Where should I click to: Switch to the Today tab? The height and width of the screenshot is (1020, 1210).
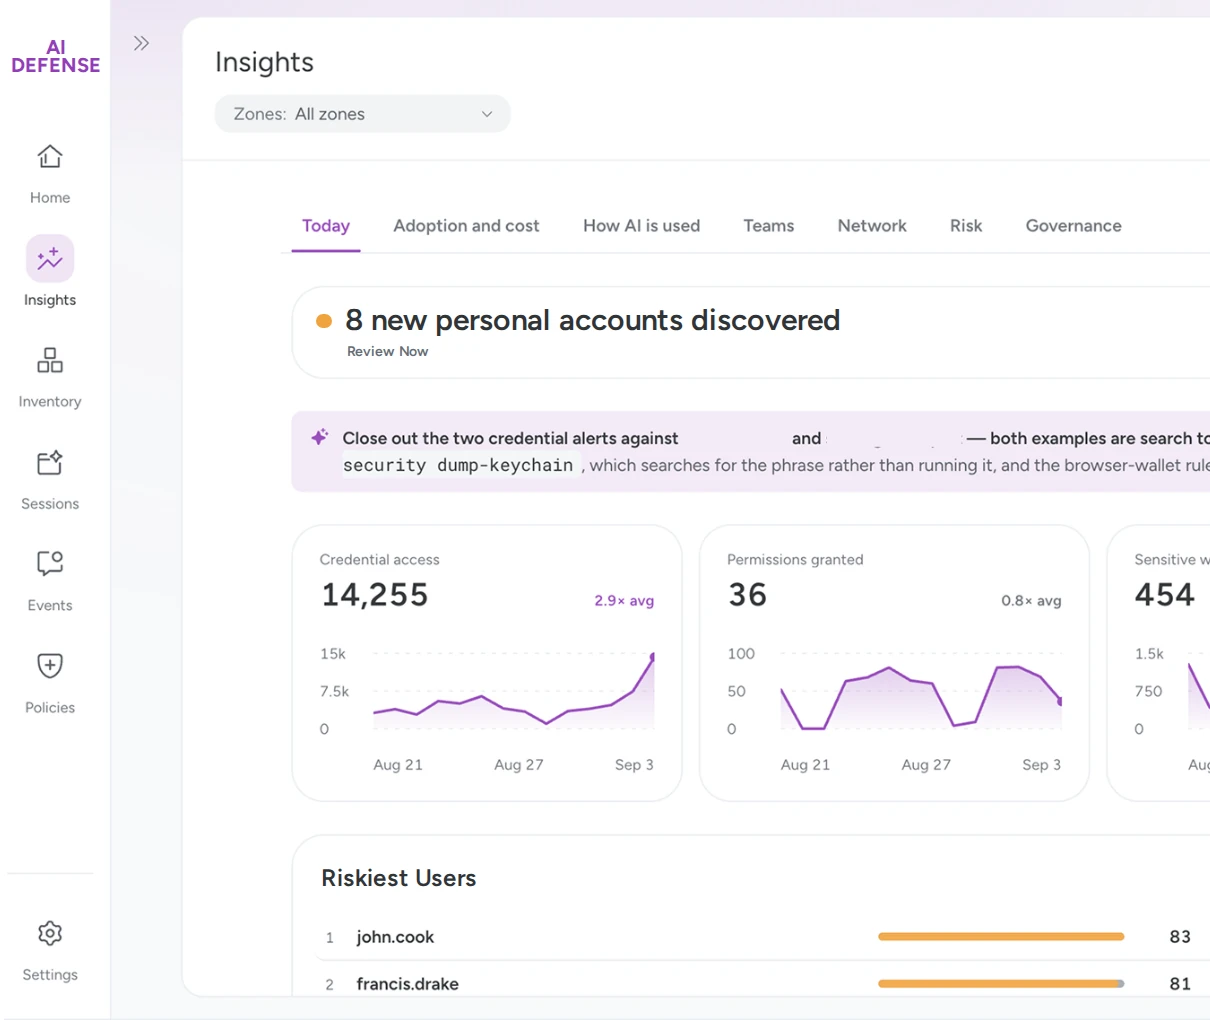pos(326,226)
